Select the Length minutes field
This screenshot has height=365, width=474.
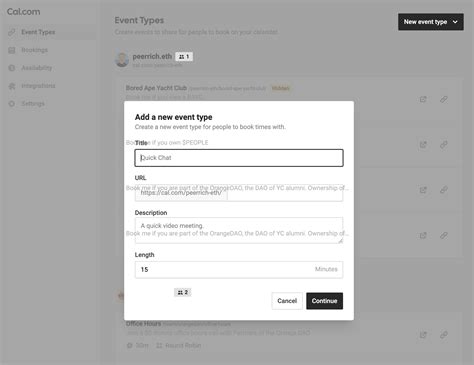click(x=239, y=270)
